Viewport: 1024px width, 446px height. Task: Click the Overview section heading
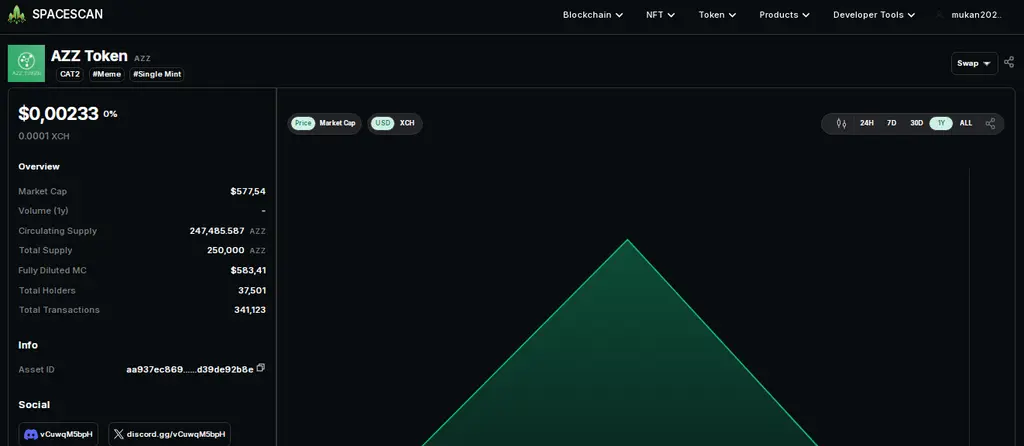(x=39, y=167)
